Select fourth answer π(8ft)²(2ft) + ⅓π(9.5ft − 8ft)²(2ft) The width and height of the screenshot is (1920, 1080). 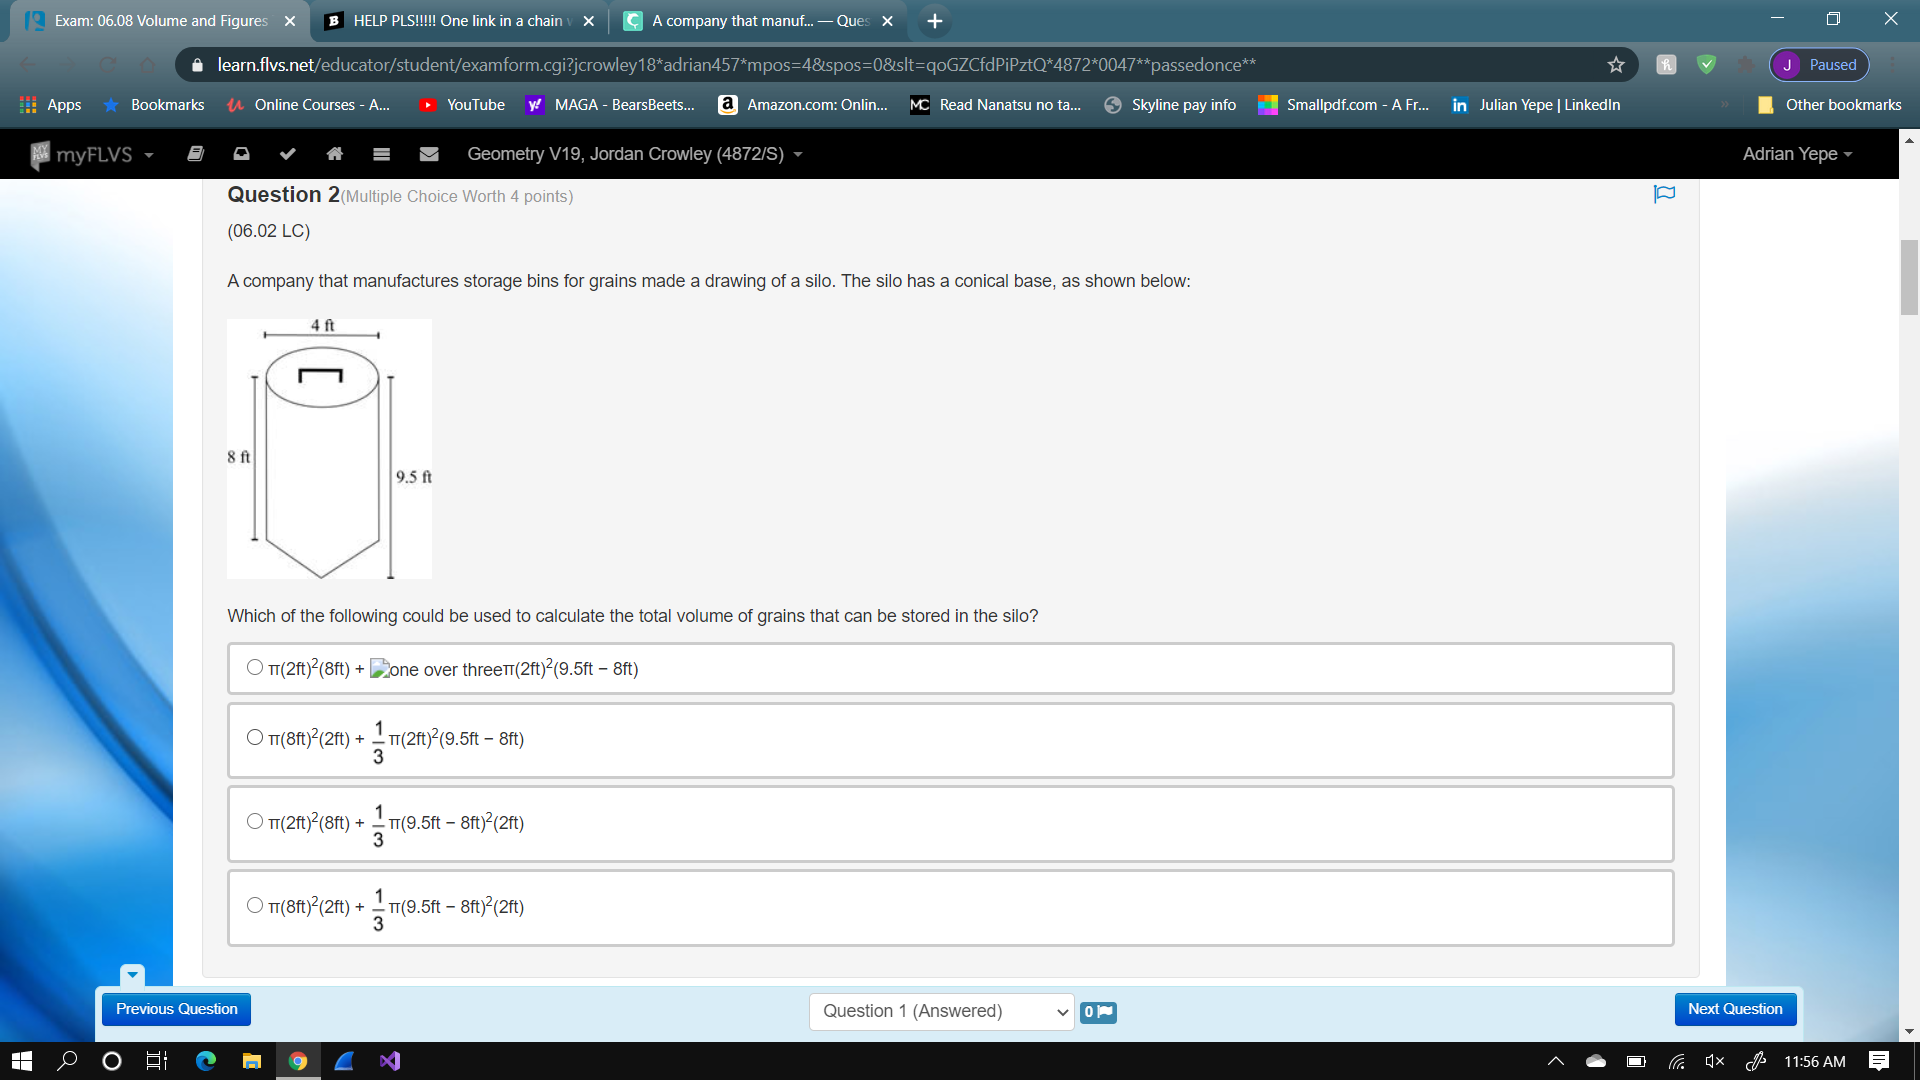tap(255, 906)
